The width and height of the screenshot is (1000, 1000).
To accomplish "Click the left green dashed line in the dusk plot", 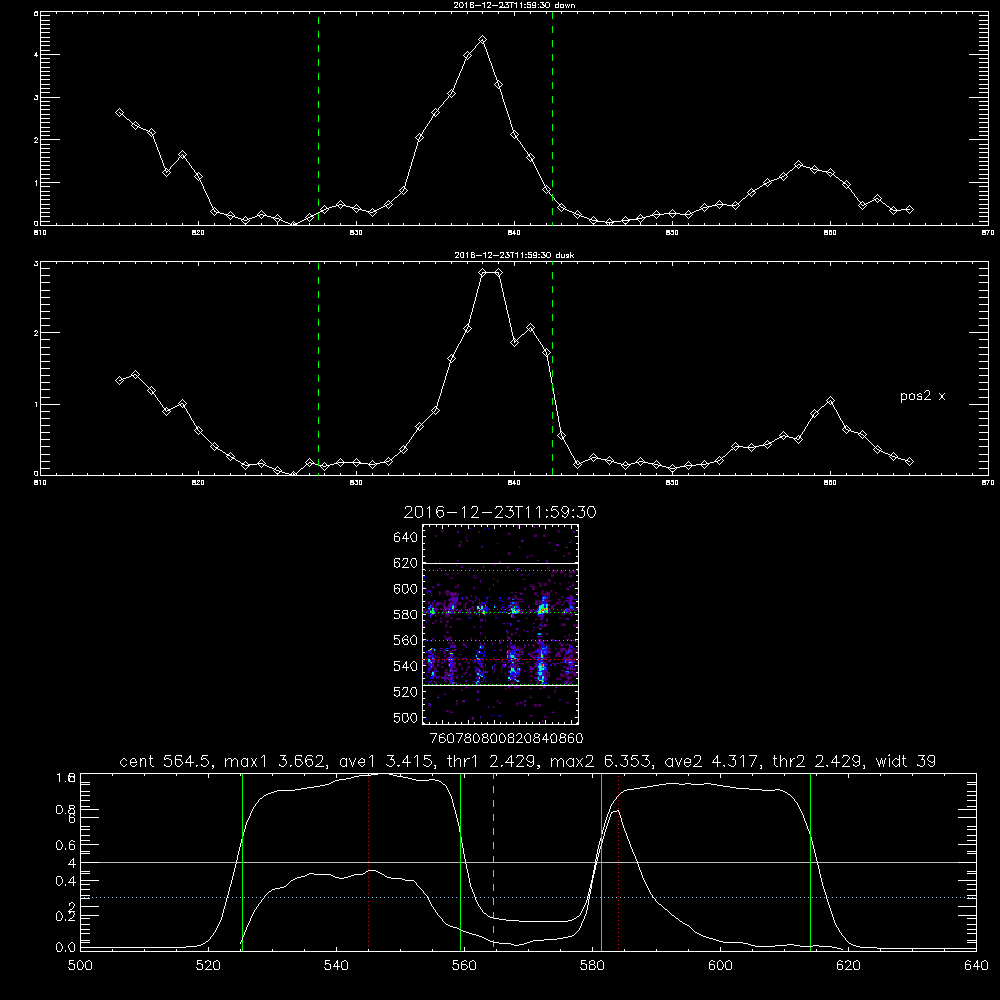I will (318, 368).
